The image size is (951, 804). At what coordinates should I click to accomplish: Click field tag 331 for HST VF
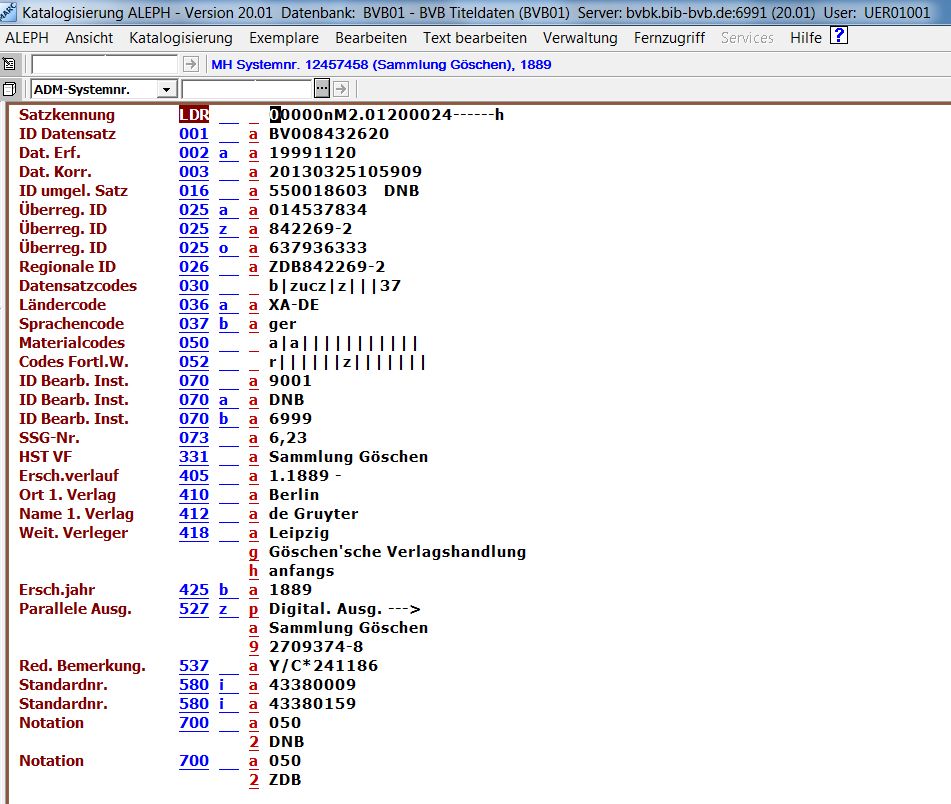click(x=194, y=457)
